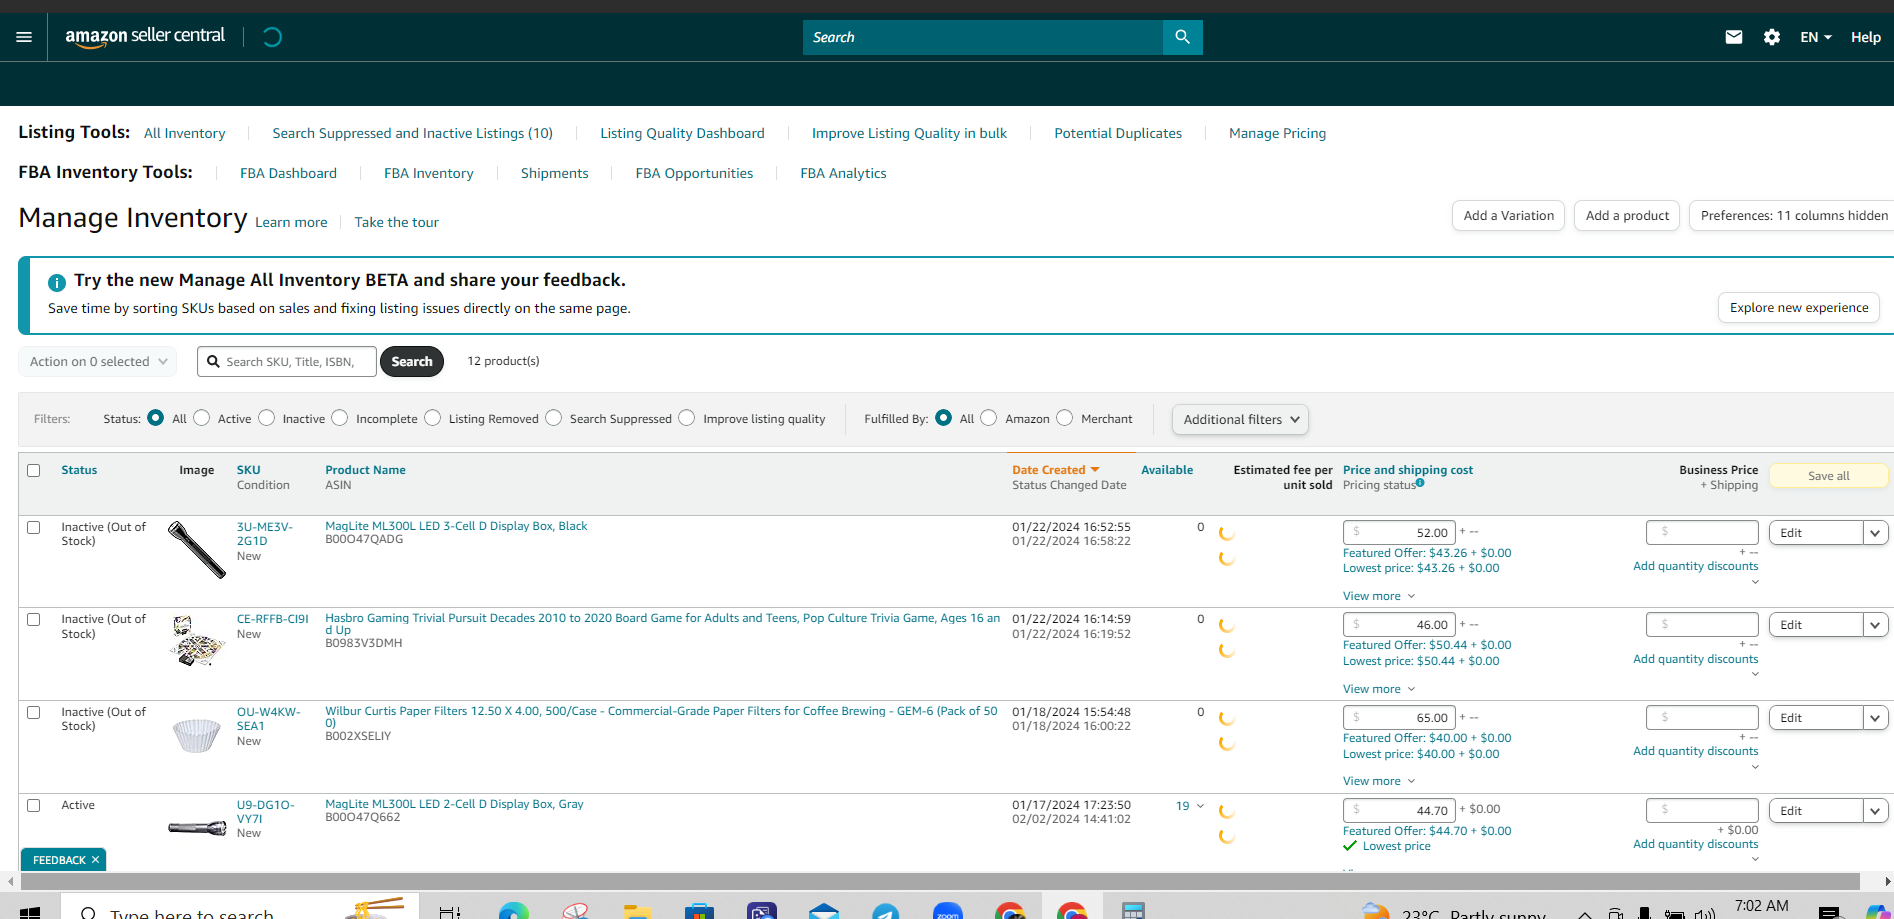This screenshot has height=919, width=1894.
Task: Open the hamburger navigation menu
Action: (x=24, y=37)
